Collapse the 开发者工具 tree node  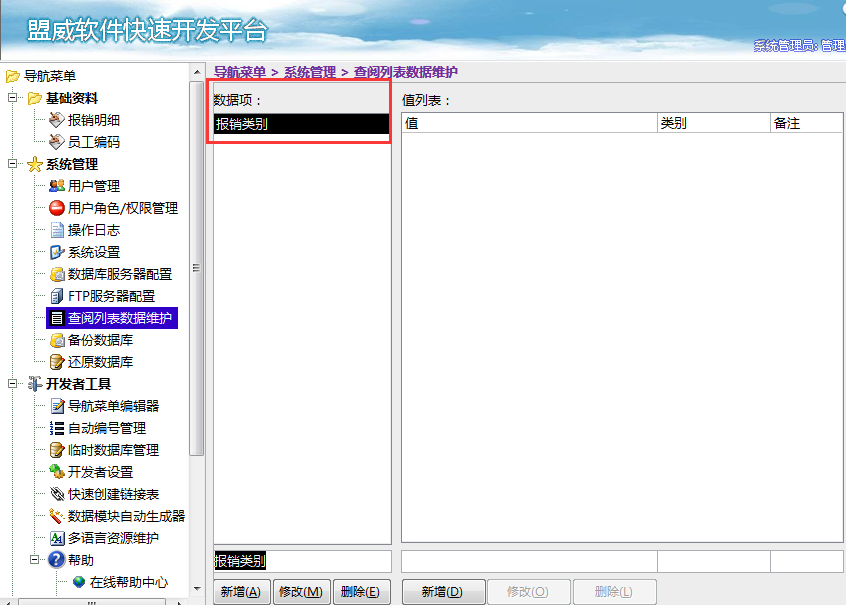click(12, 384)
